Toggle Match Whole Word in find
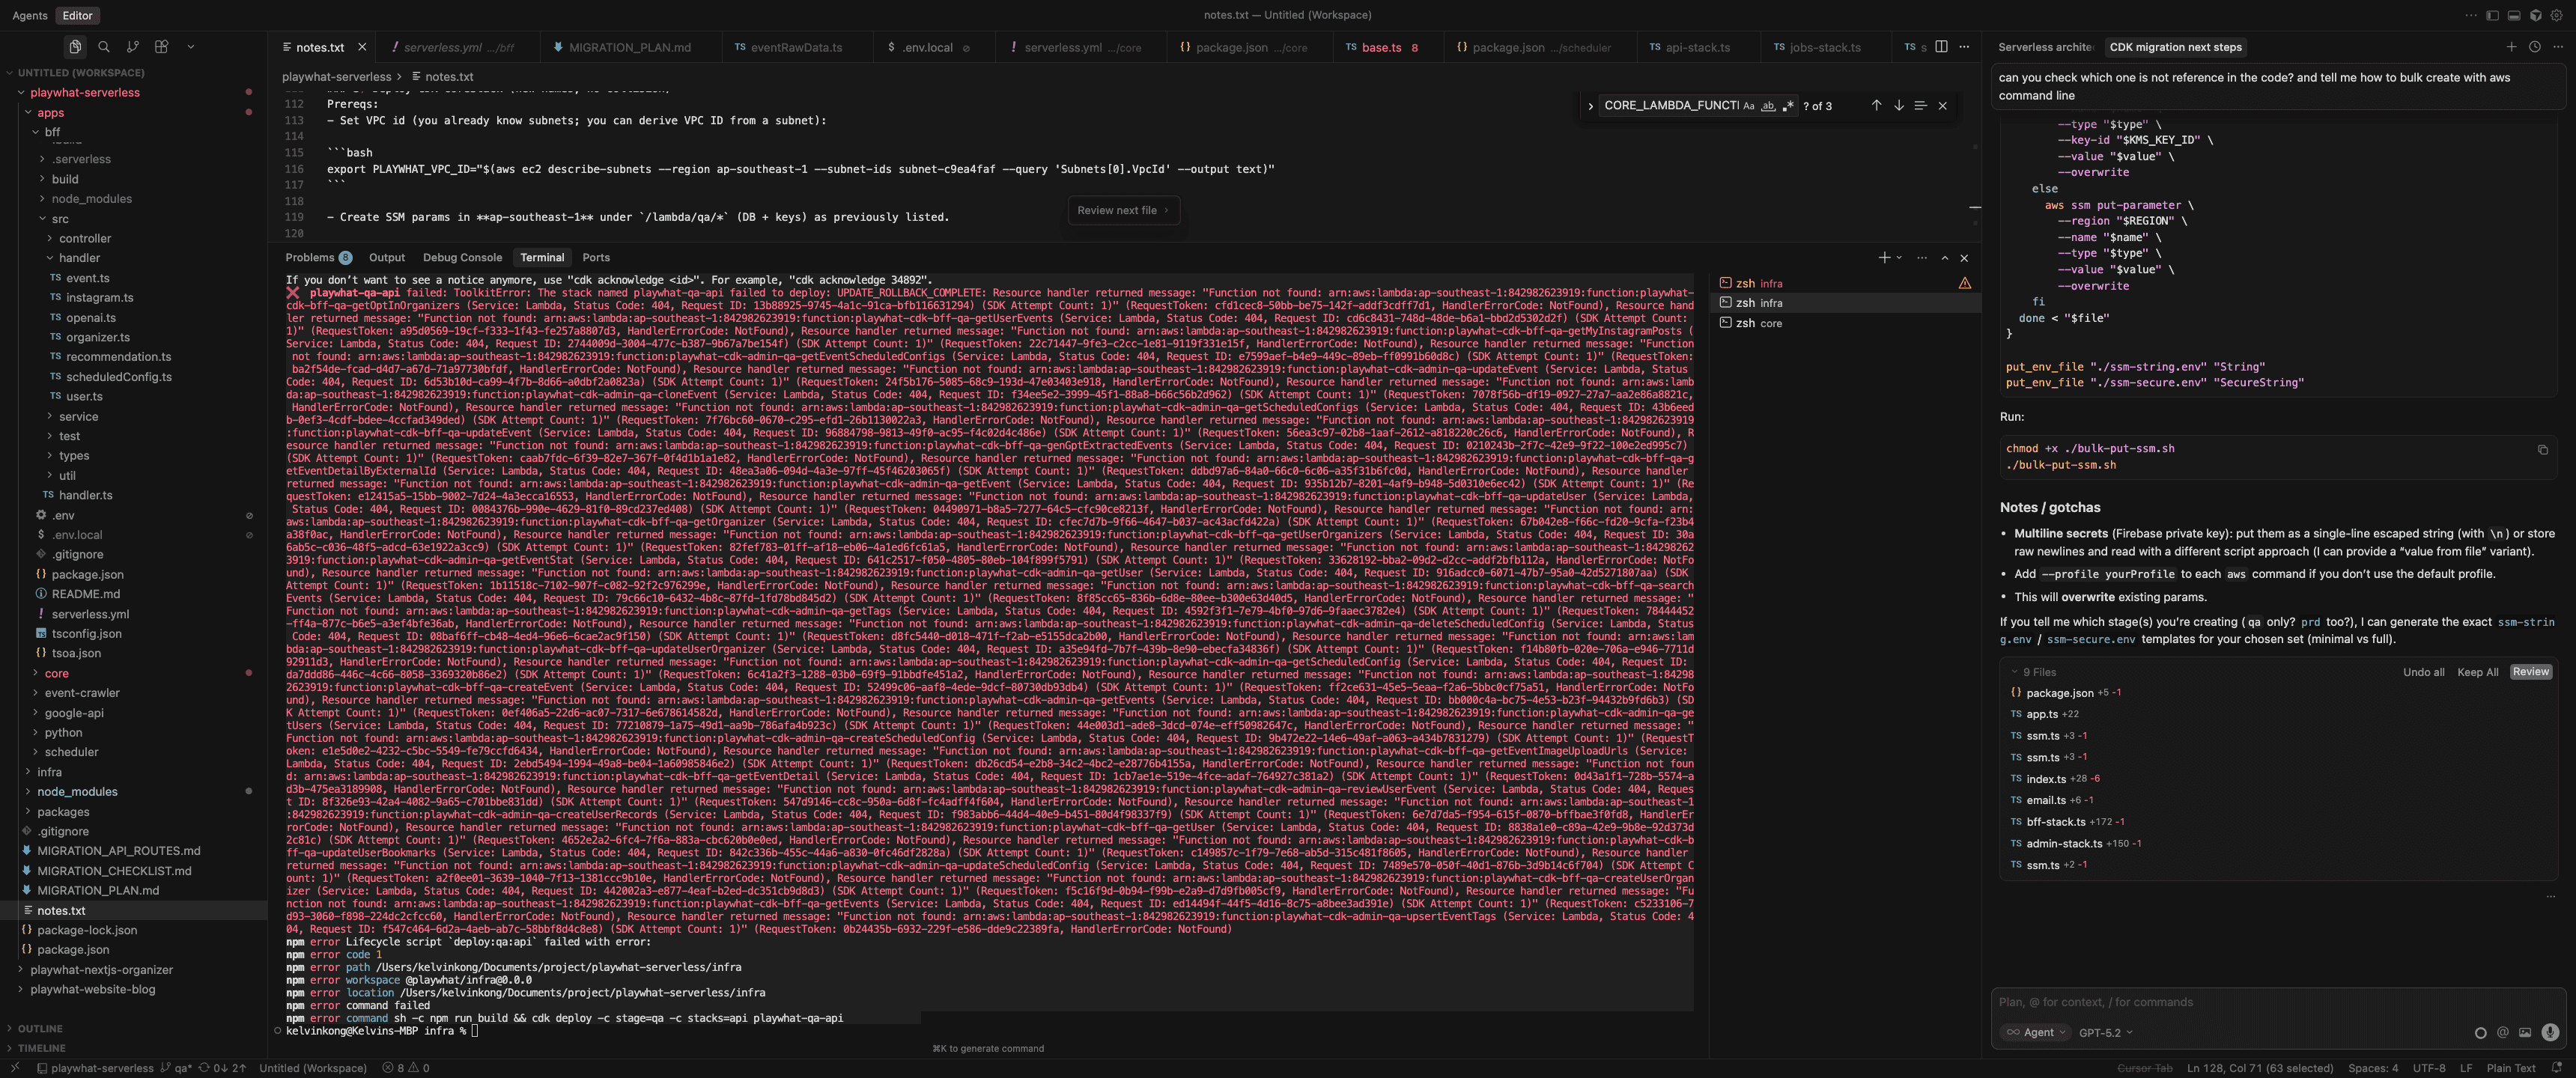This screenshot has width=2576, height=1078. [1768, 106]
